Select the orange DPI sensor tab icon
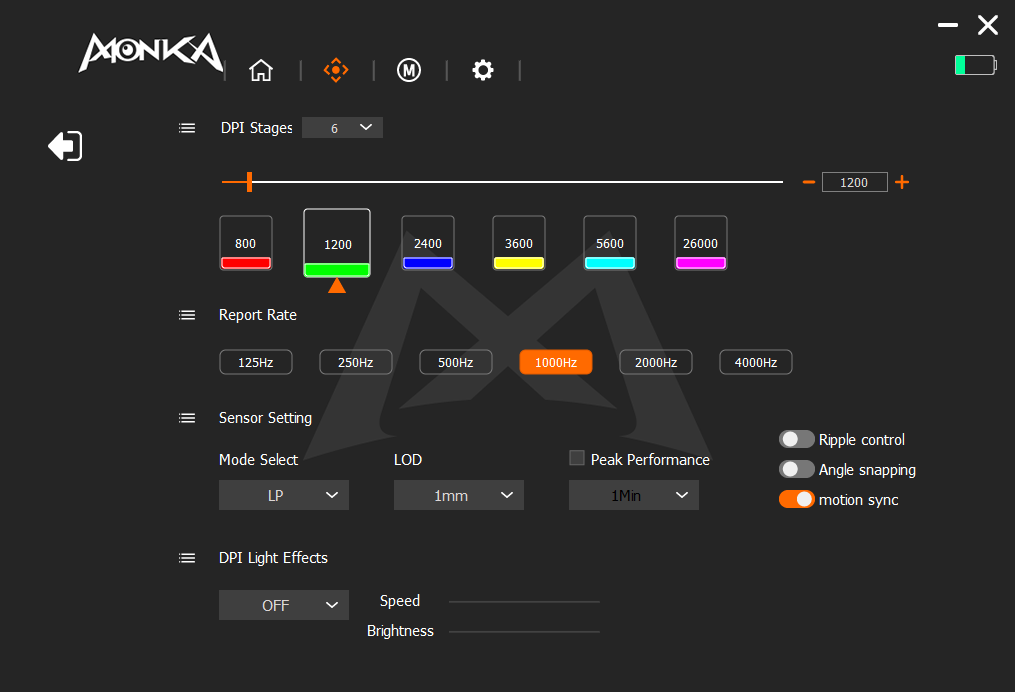The height and width of the screenshot is (692, 1015). (335, 70)
